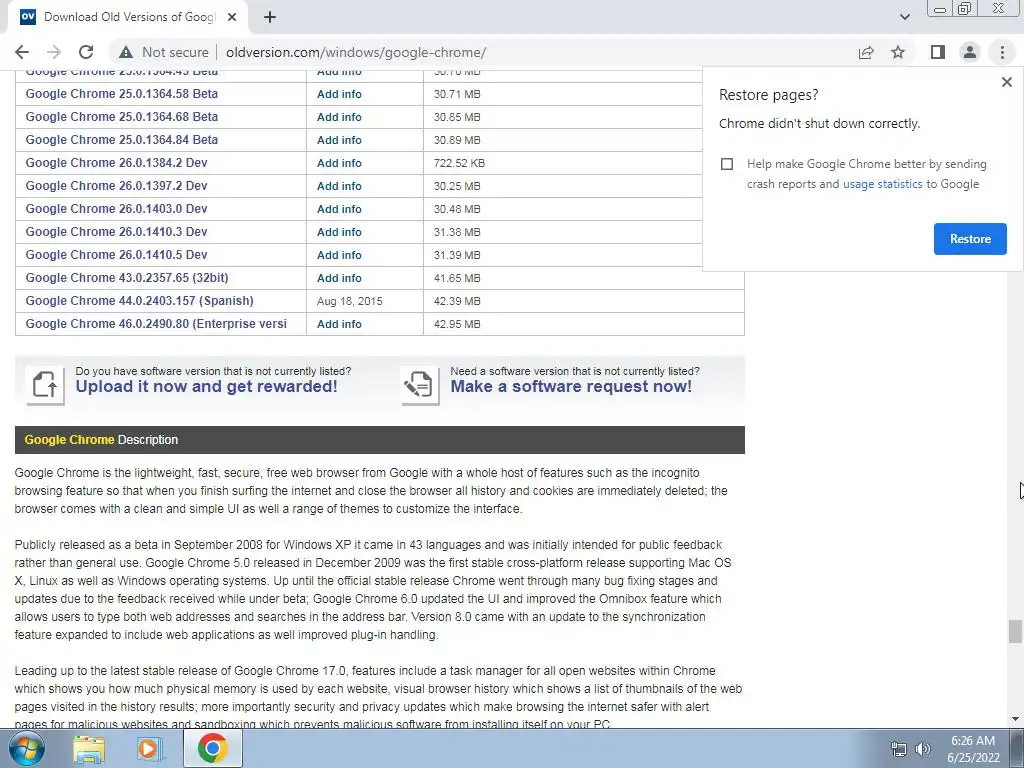Click the Restore button
Viewport: 1024px width, 768px height.
[970, 239]
